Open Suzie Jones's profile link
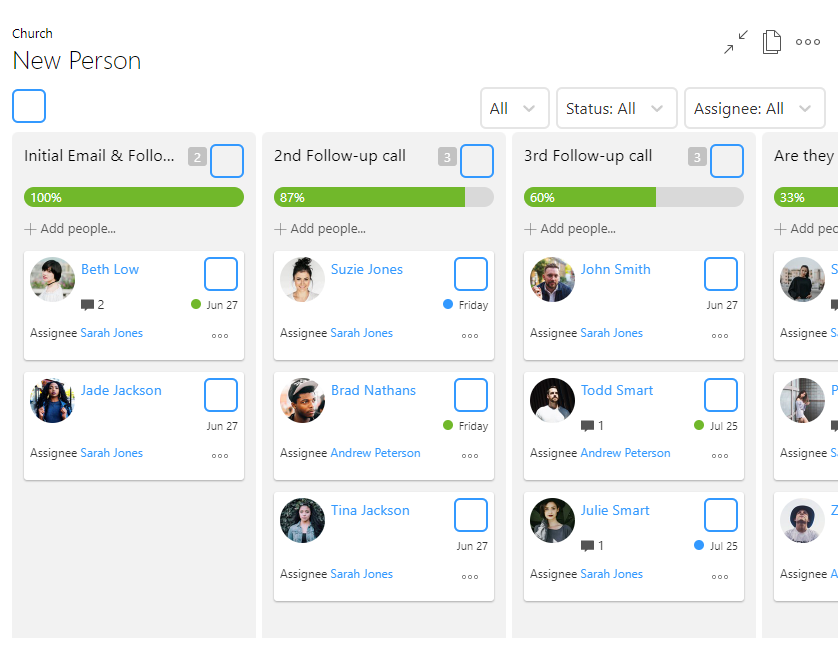 [367, 269]
